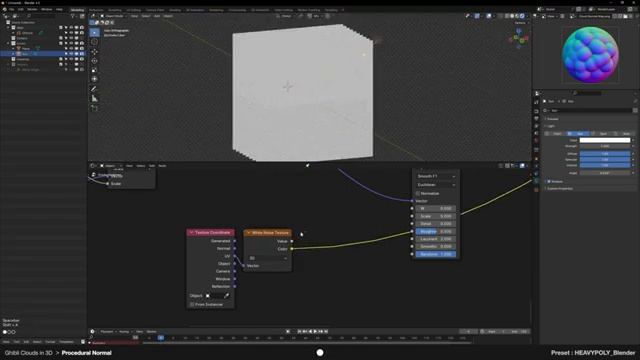Click the timeline auto-keying record icon
Viewport: 640px width, 360px height.
(288, 331)
